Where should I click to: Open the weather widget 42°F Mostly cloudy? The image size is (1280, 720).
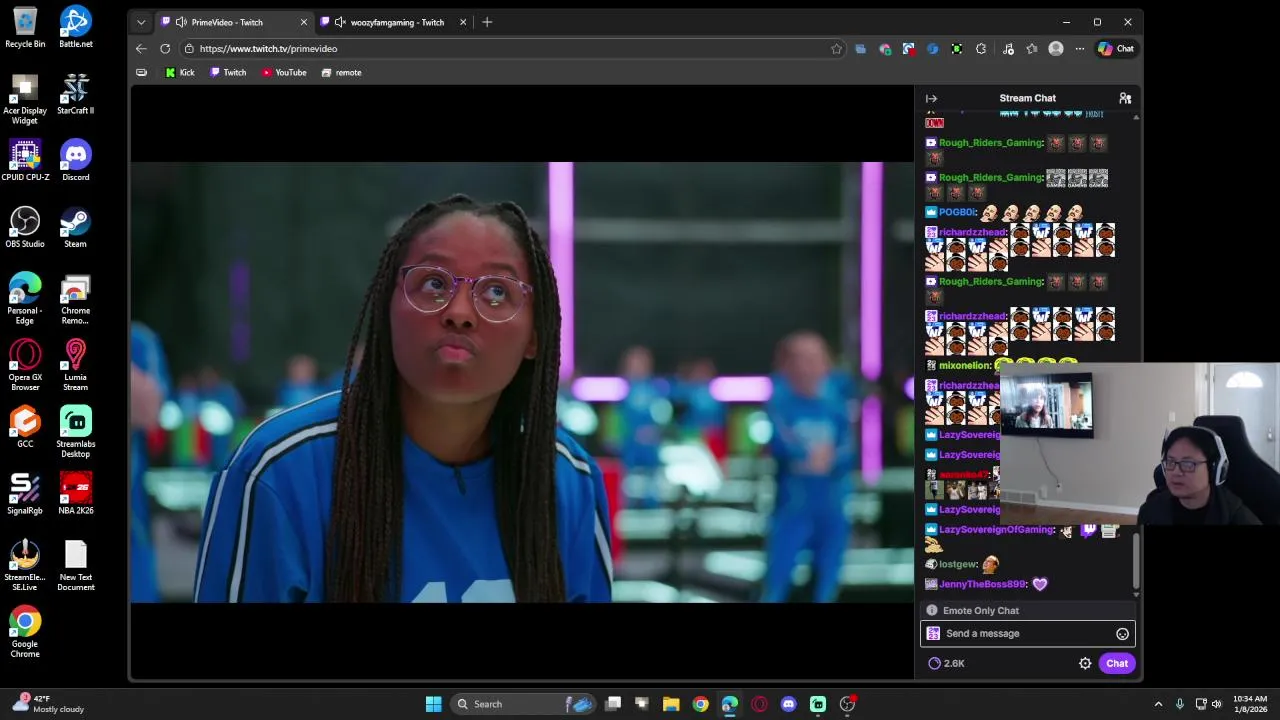coord(47,704)
